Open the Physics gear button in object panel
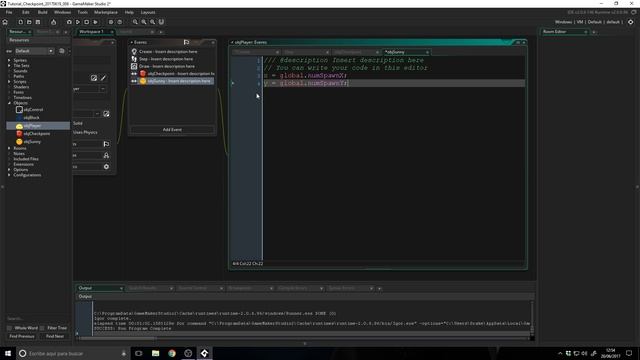Viewport: 640px width, 360px height. (107, 167)
